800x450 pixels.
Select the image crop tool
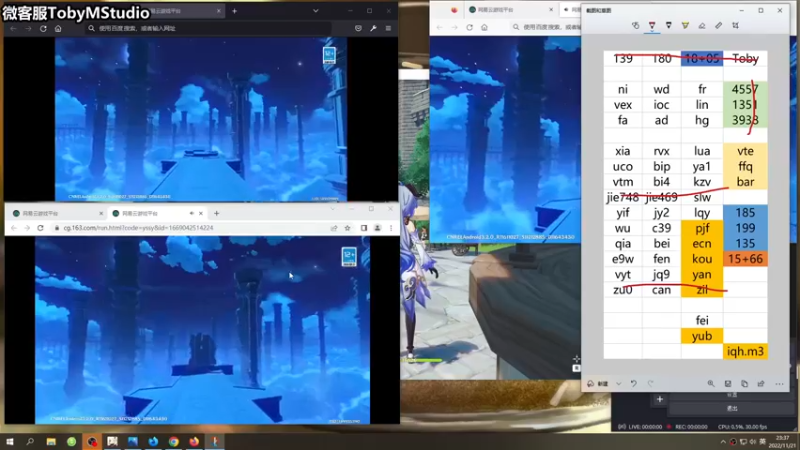[x=735, y=25]
